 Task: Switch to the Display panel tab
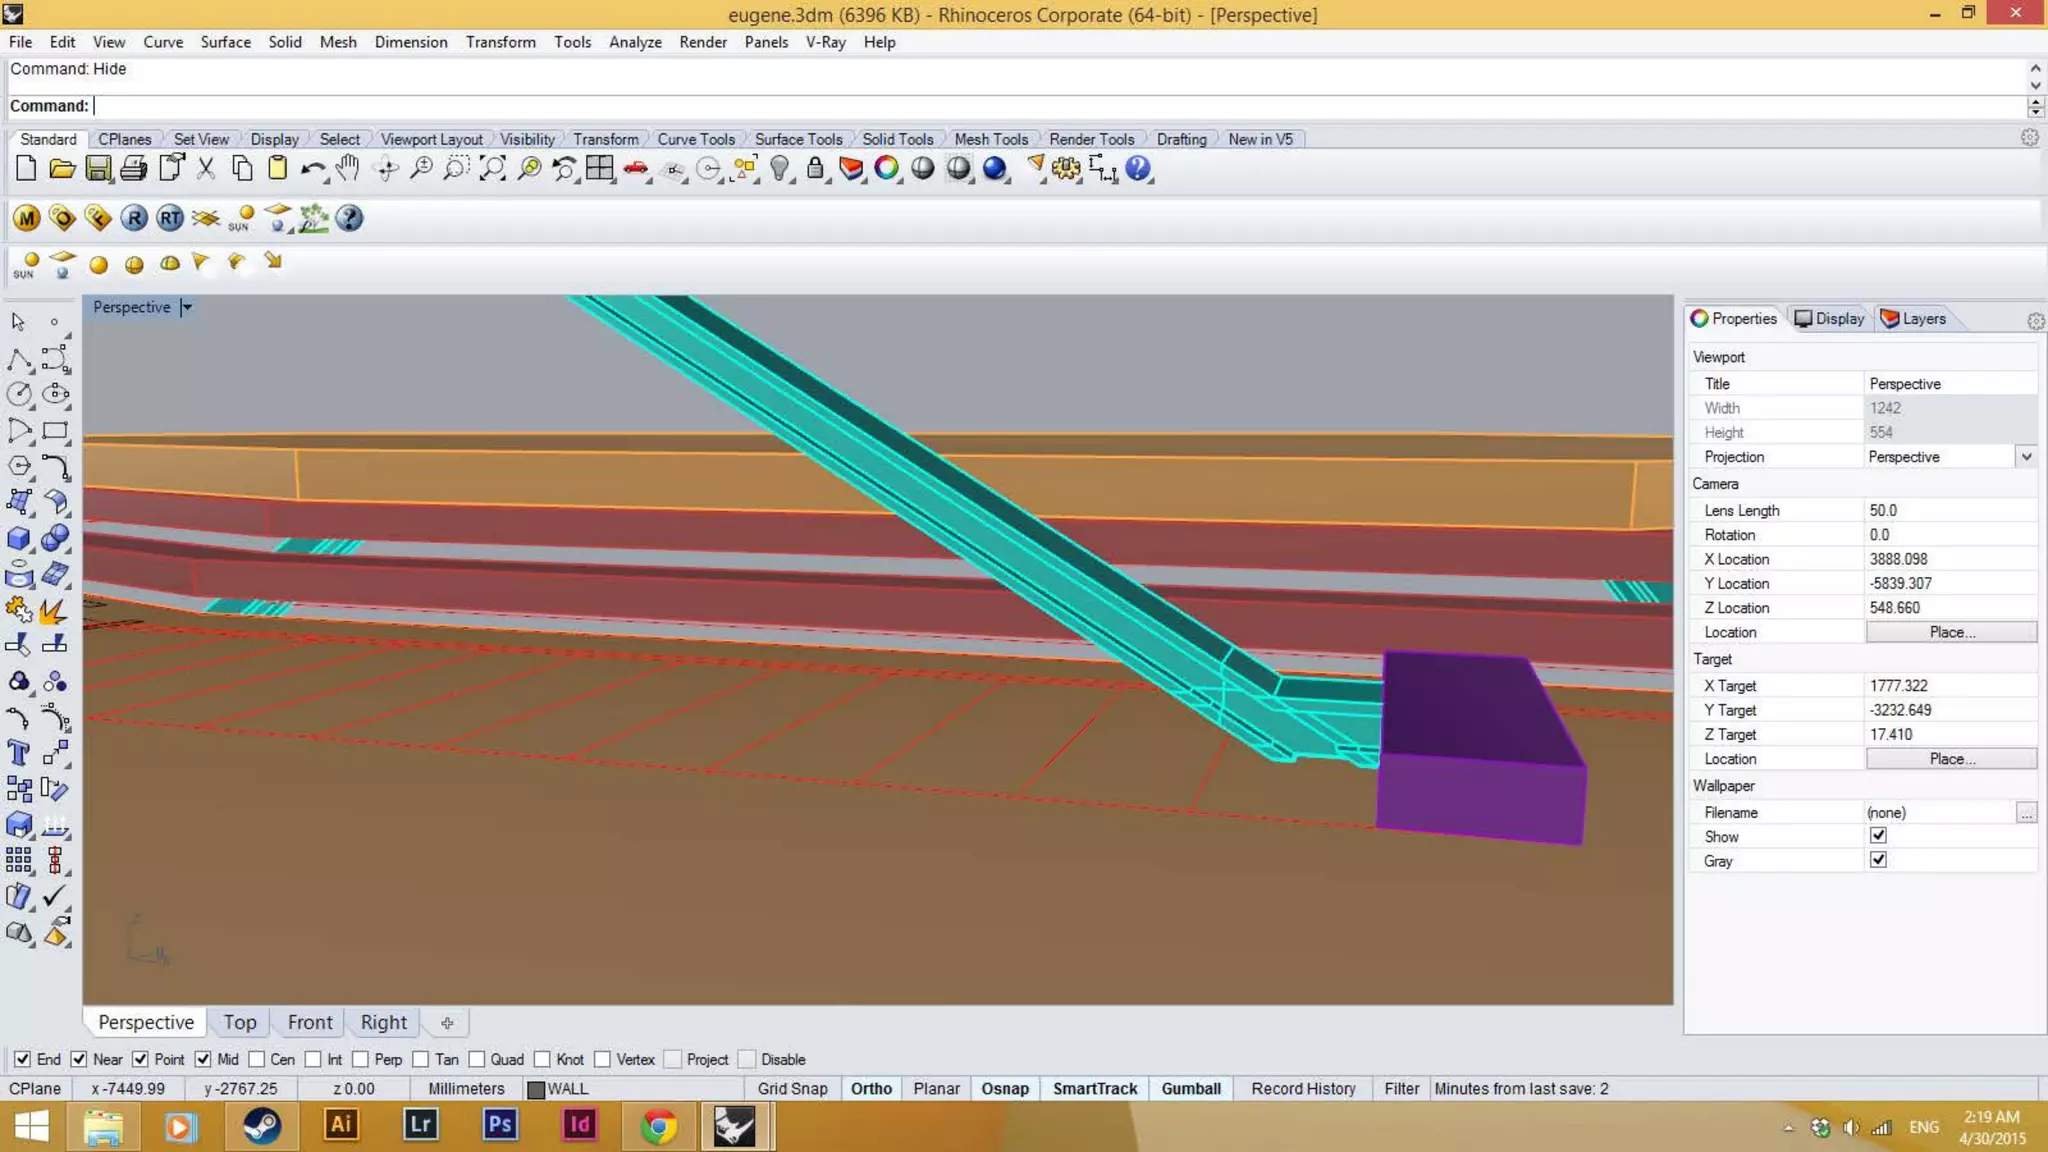pyautogui.click(x=1830, y=318)
